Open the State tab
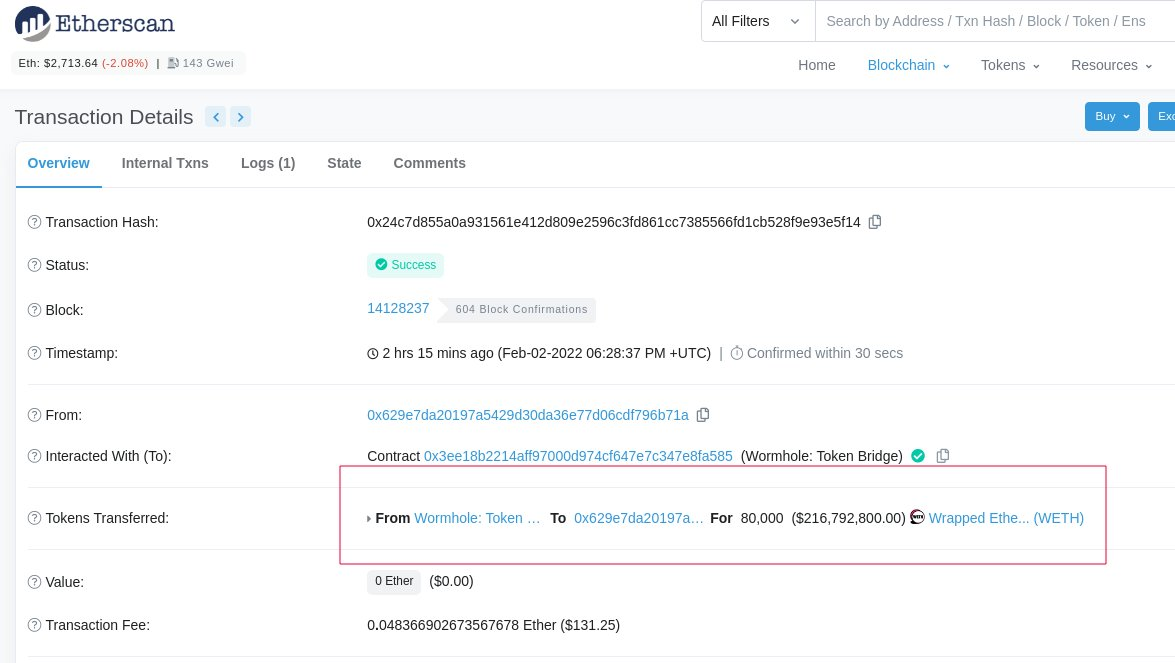 coord(344,163)
